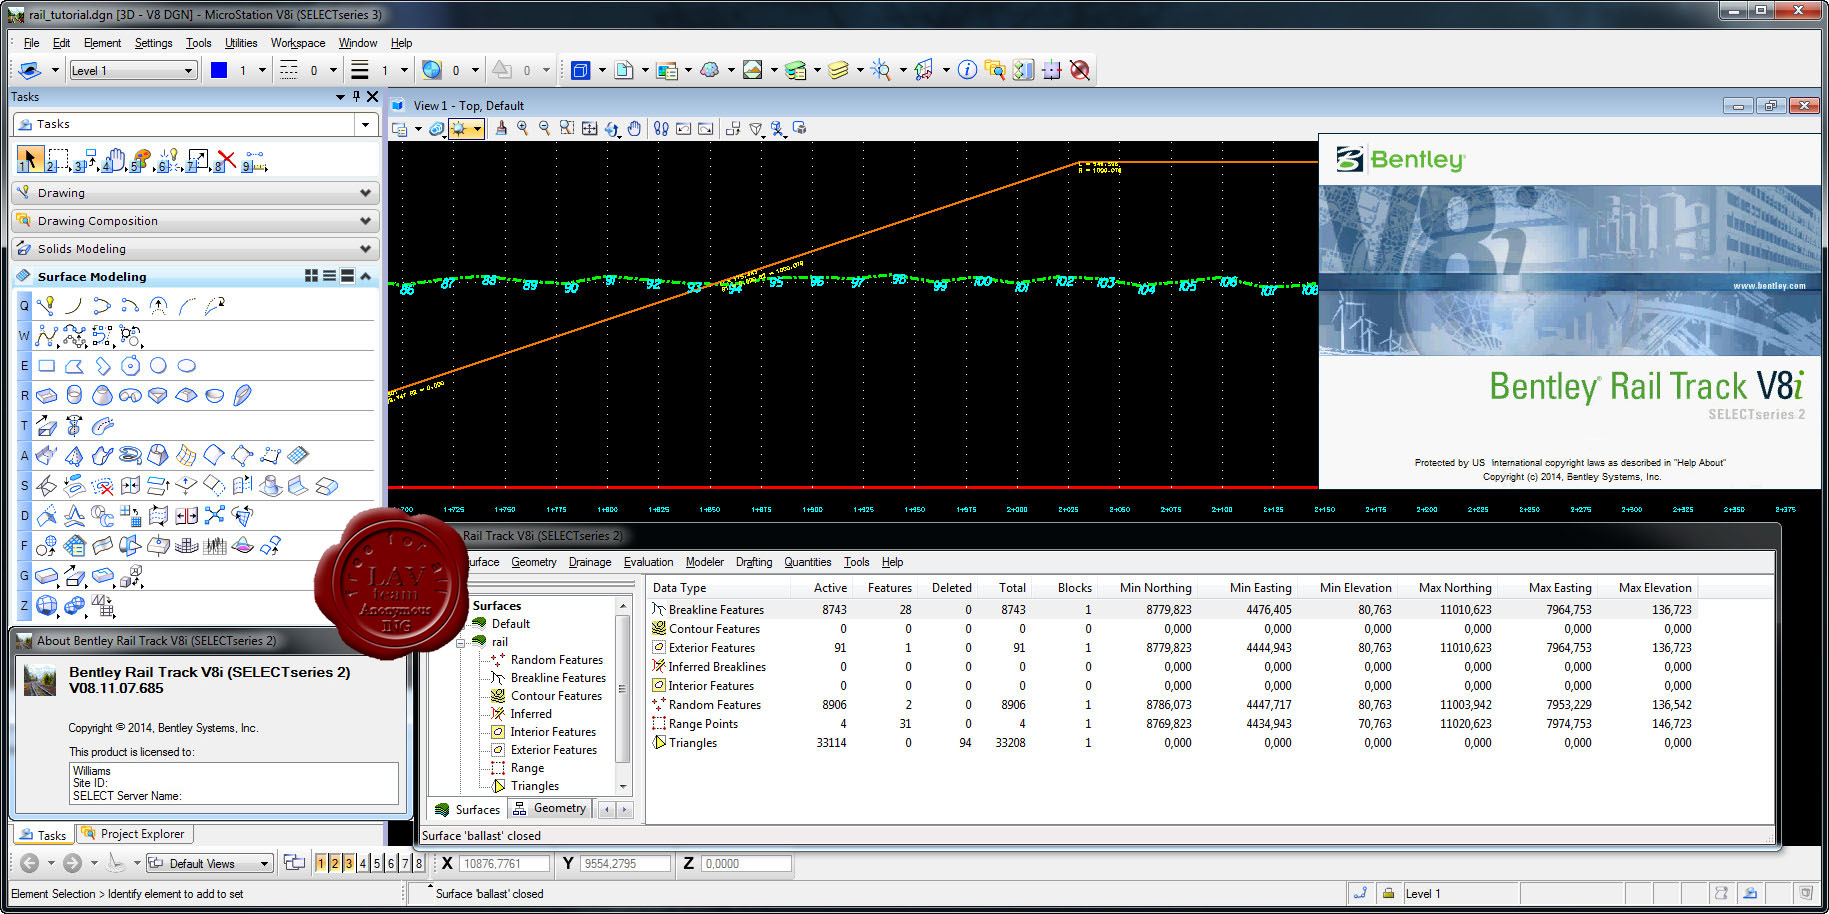Activate Pan View hand icon
The image size is (1829, 914).
(634, 128)
